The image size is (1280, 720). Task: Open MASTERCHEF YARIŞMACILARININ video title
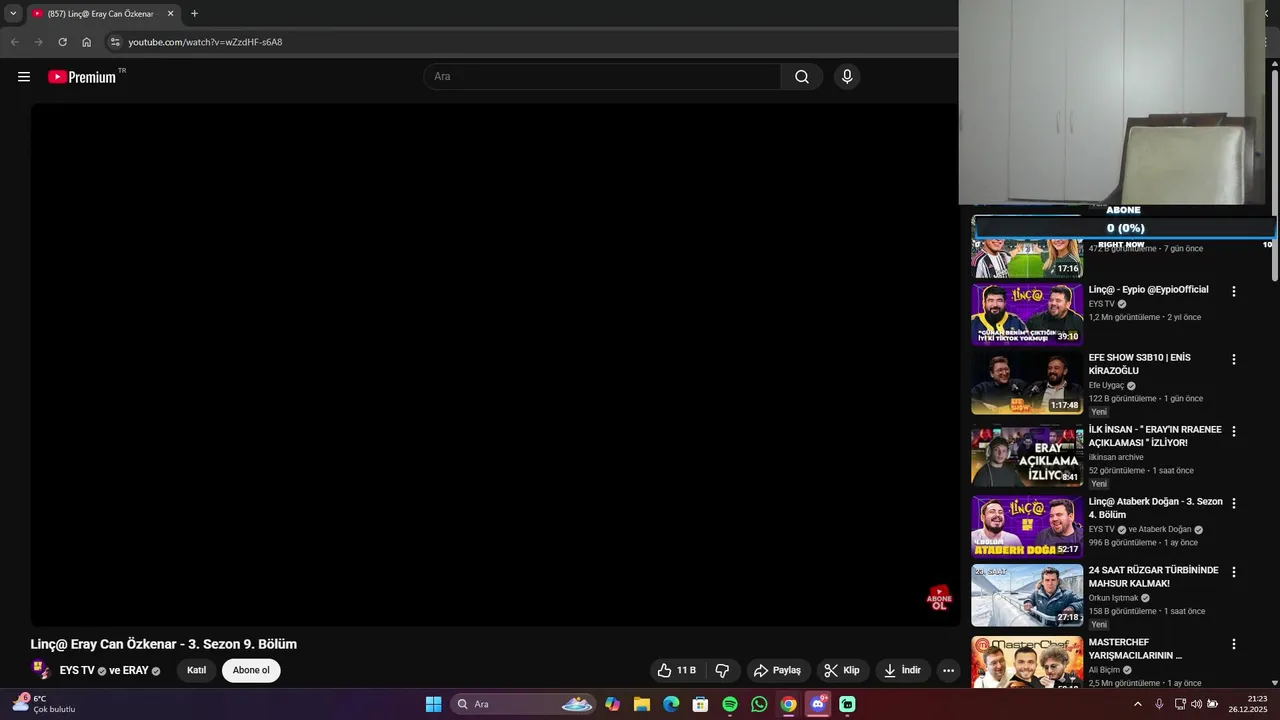pos(1135,648)
